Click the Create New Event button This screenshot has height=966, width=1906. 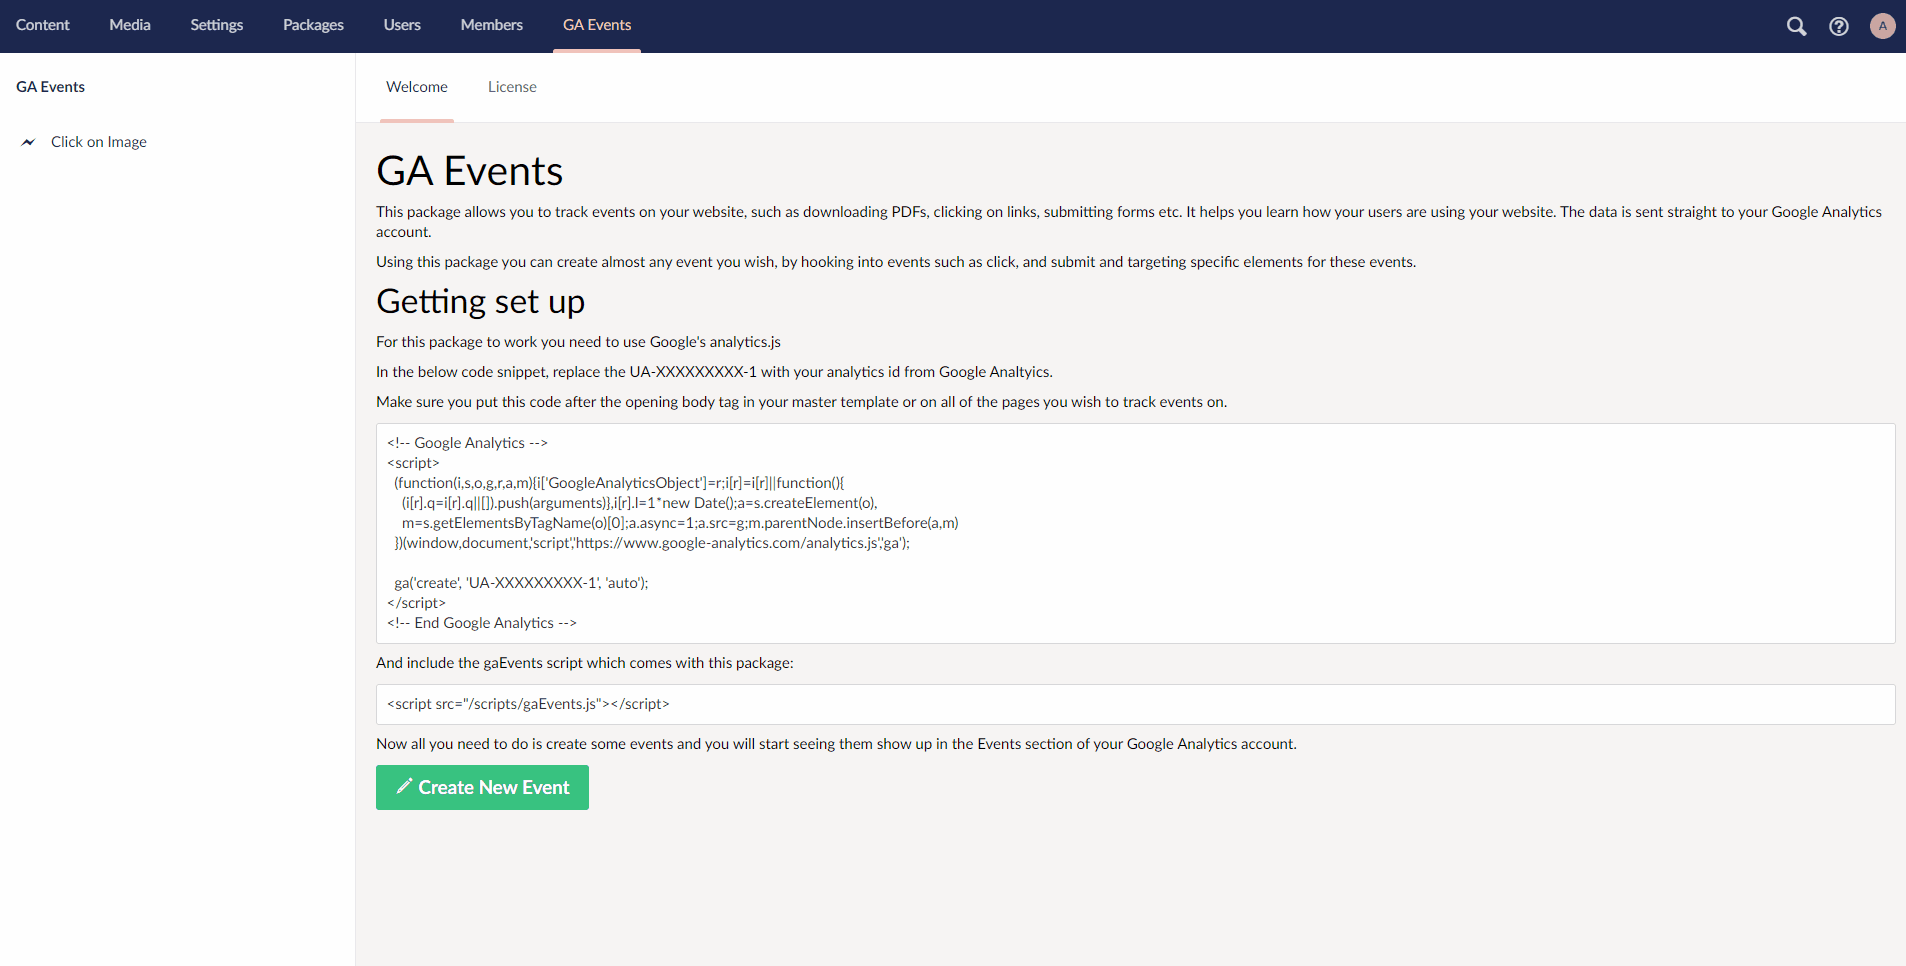pos(482,787)
